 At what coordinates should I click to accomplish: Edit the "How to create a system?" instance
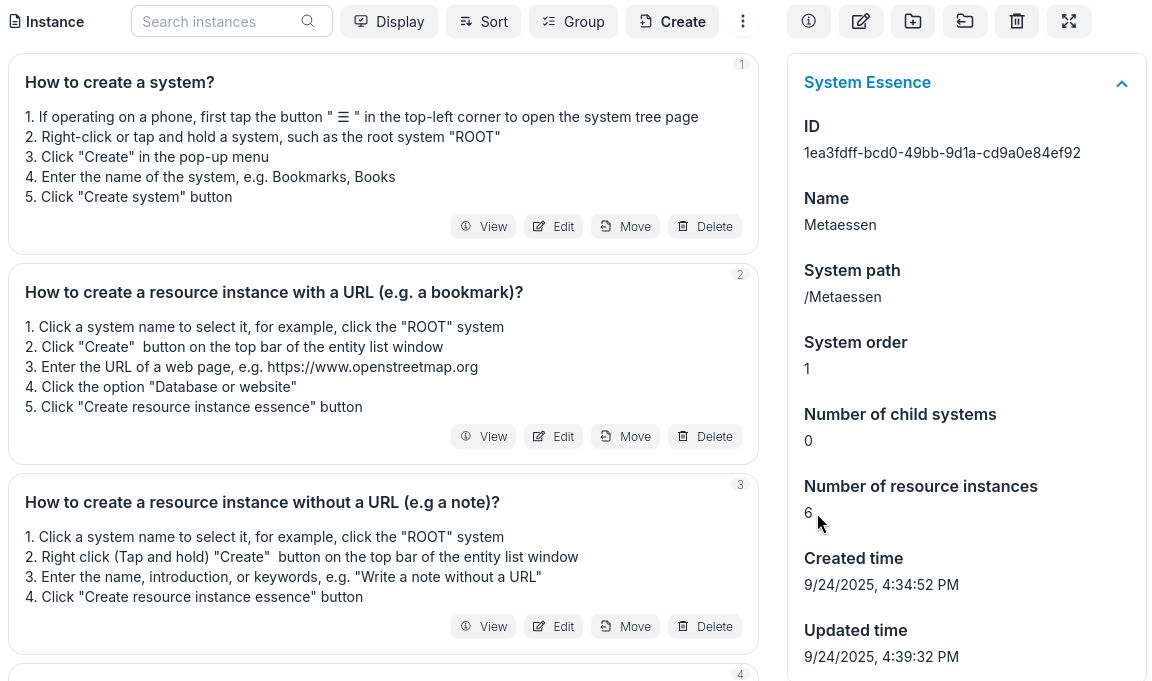pyautogui.click(x=553, y=227)
